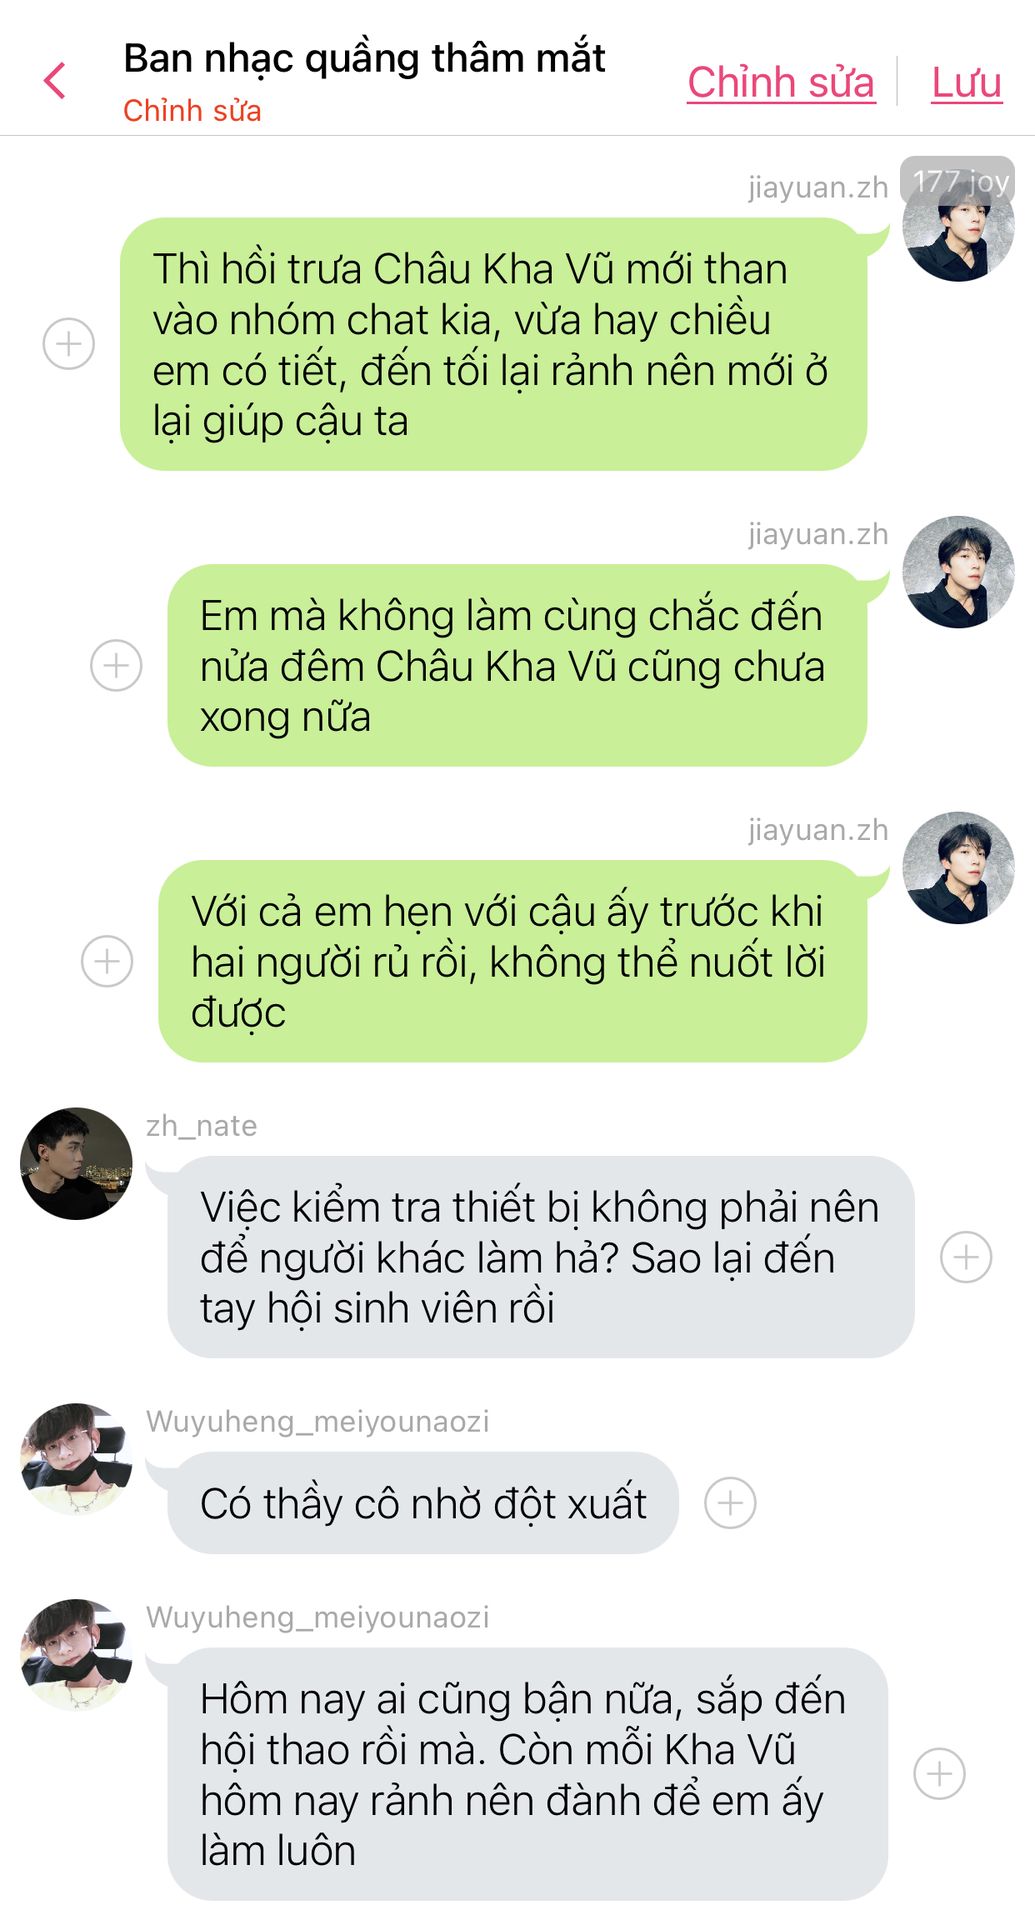Tap the pink back arrow

[x=55, y=81]
